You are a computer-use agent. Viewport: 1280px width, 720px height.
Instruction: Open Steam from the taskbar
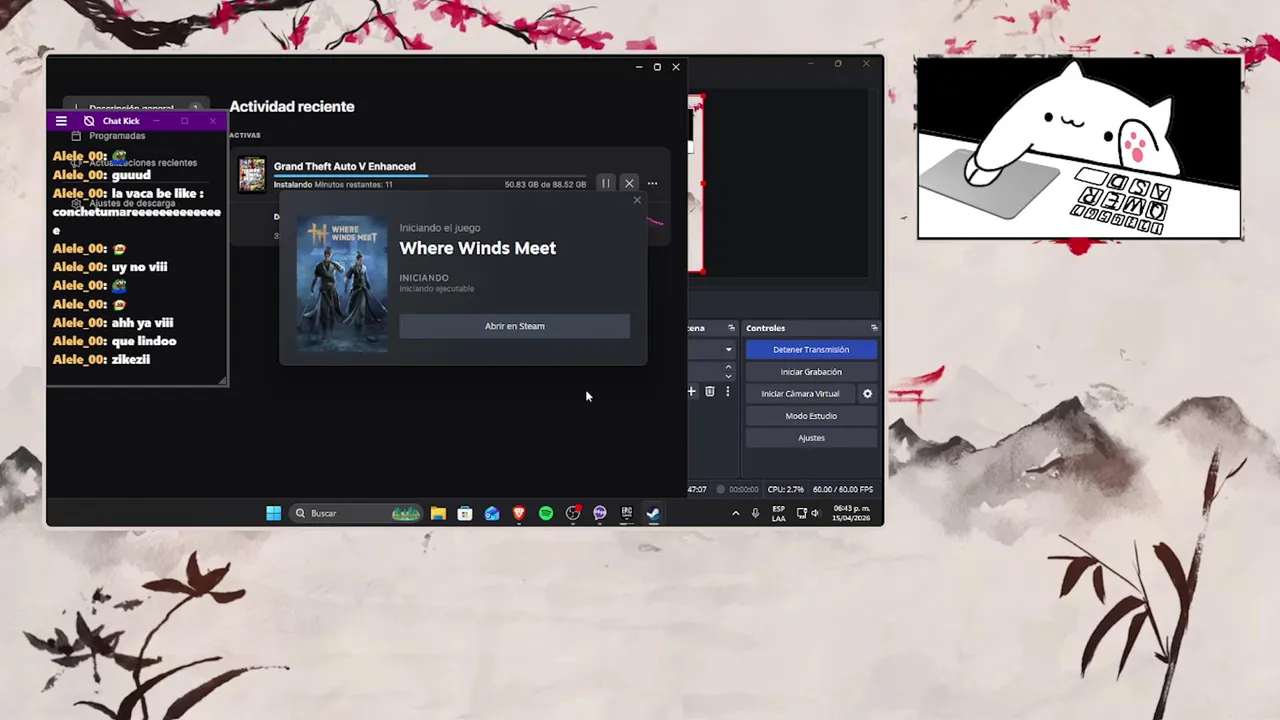(653, 513)
